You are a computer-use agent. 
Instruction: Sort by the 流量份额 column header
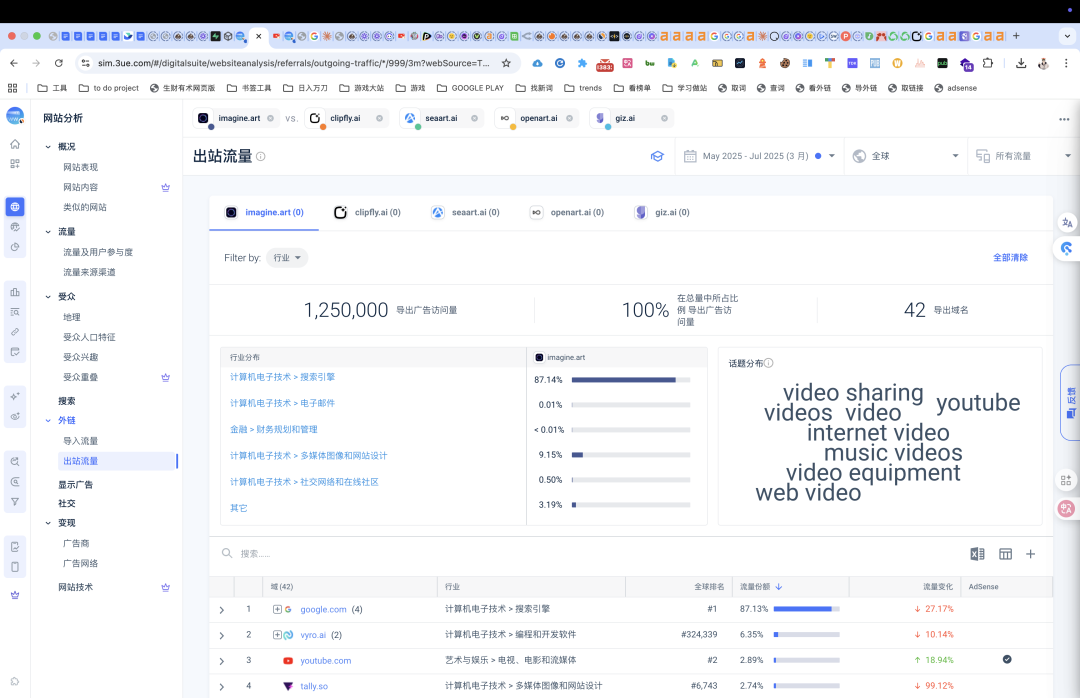[x=760, y=586]
